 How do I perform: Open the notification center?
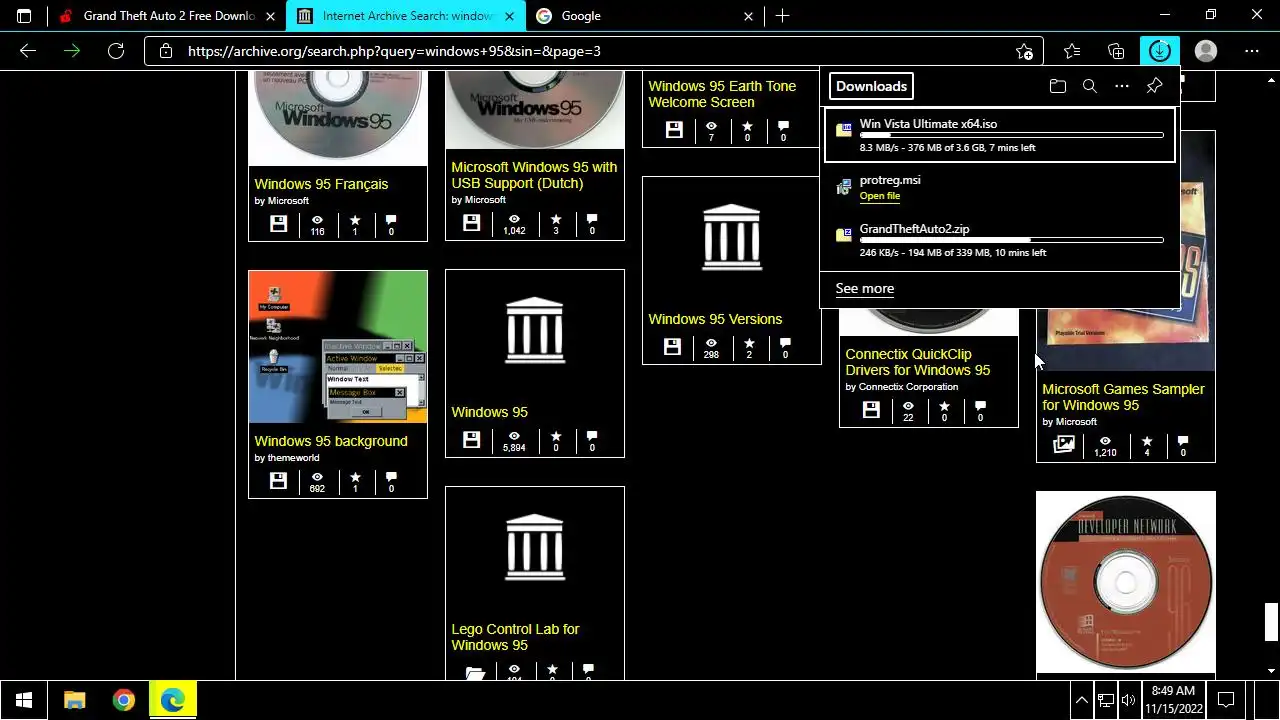point(1226,700)
